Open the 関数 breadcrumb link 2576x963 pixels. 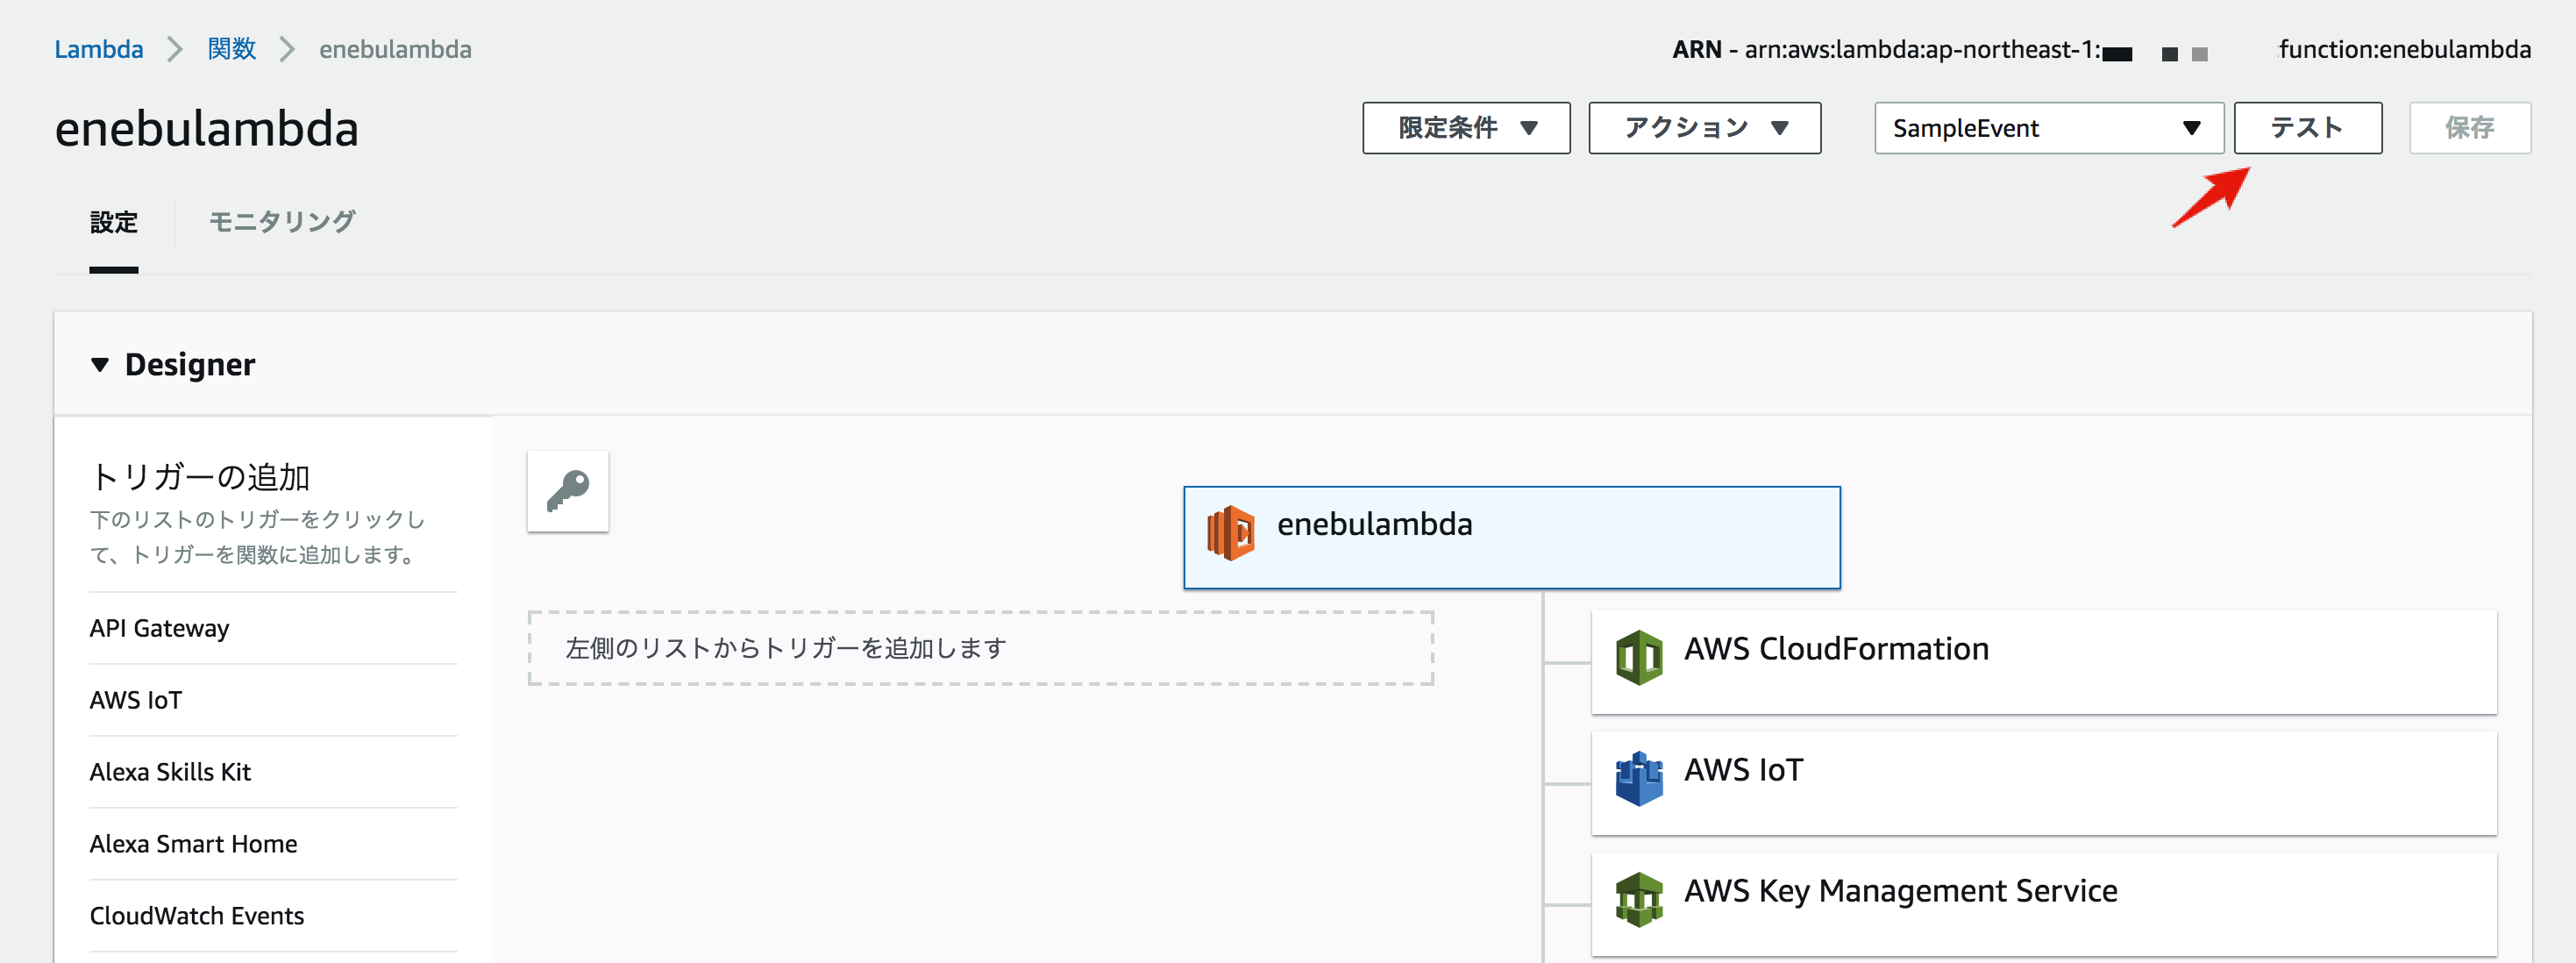click(x=231, y=49)
